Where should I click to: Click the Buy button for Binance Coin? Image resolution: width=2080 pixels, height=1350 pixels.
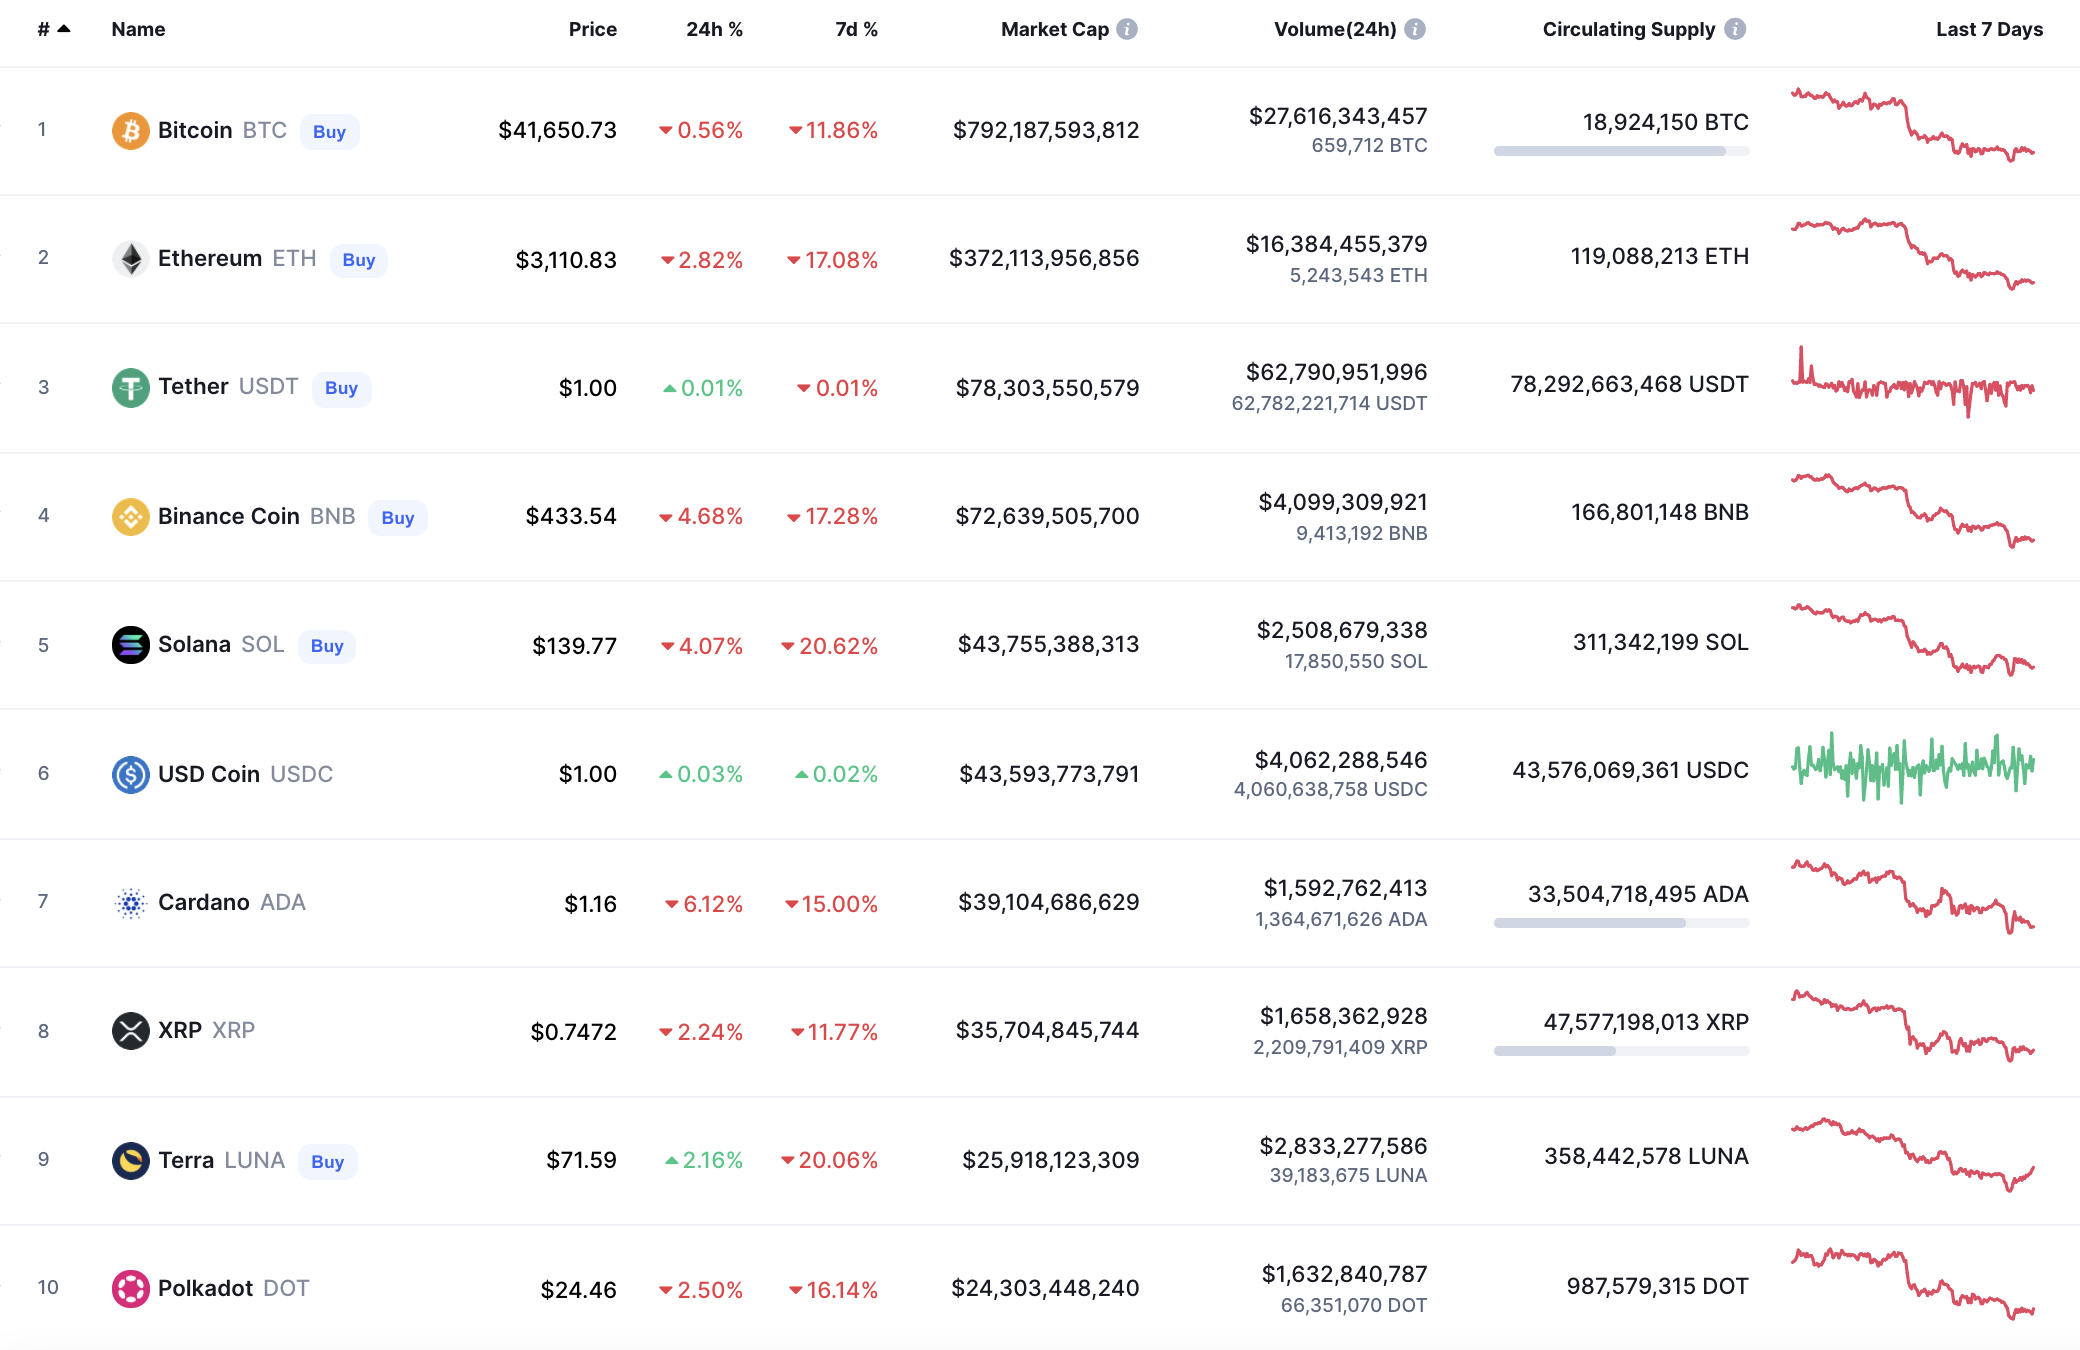point(398,517)
